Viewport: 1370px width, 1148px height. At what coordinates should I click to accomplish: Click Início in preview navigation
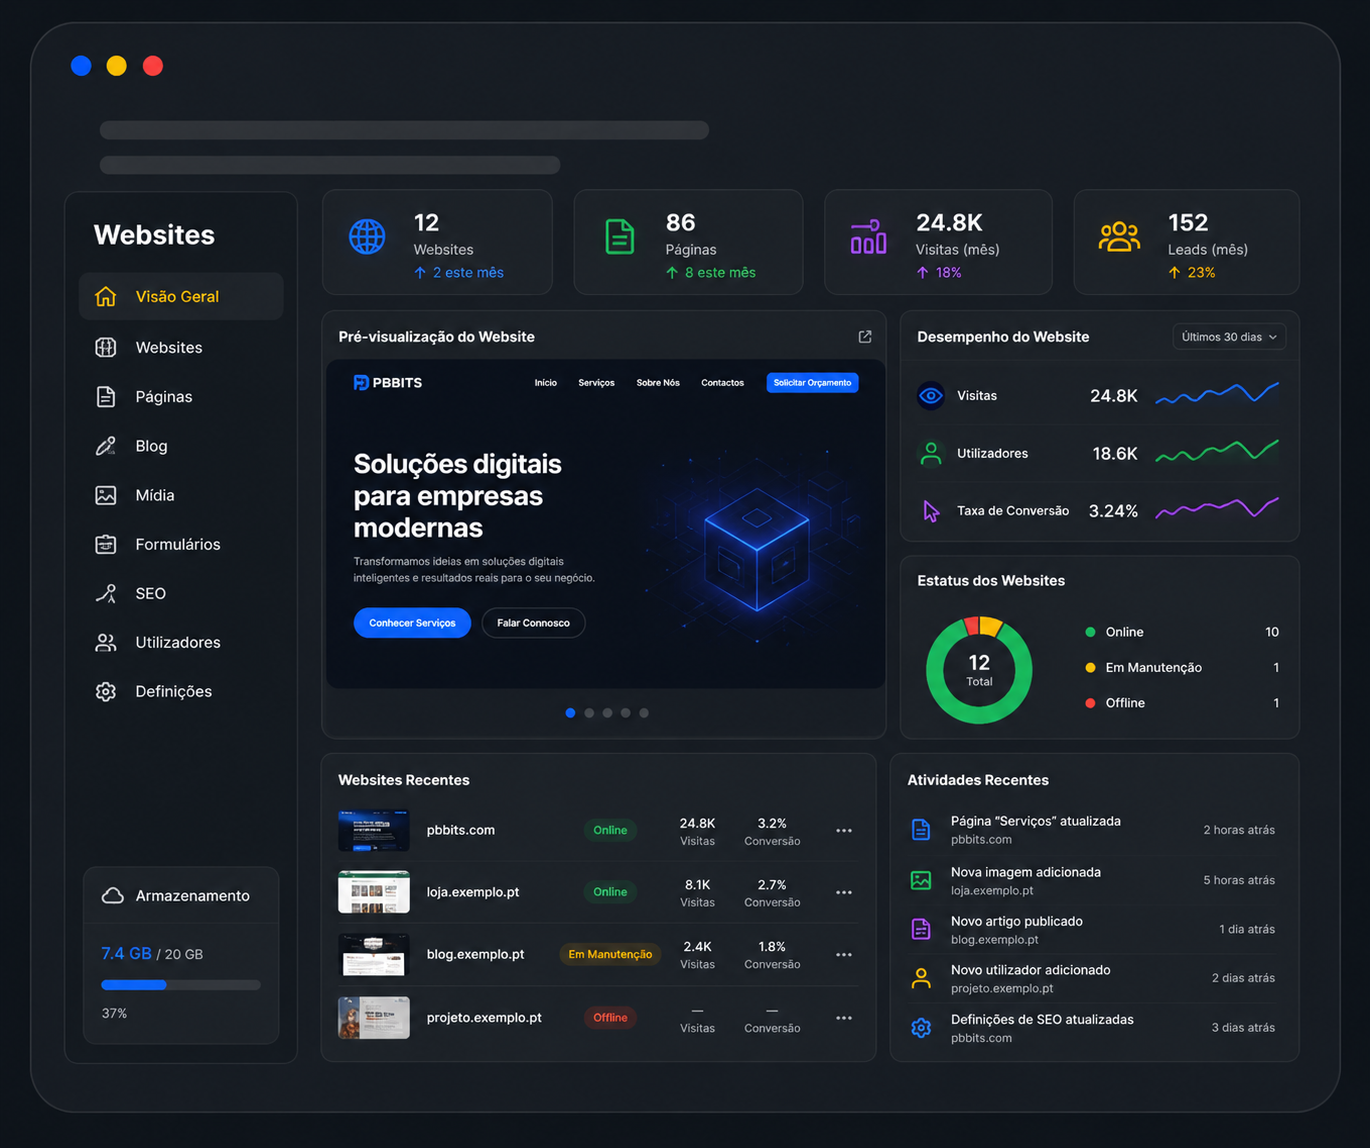tap(545, 383)
